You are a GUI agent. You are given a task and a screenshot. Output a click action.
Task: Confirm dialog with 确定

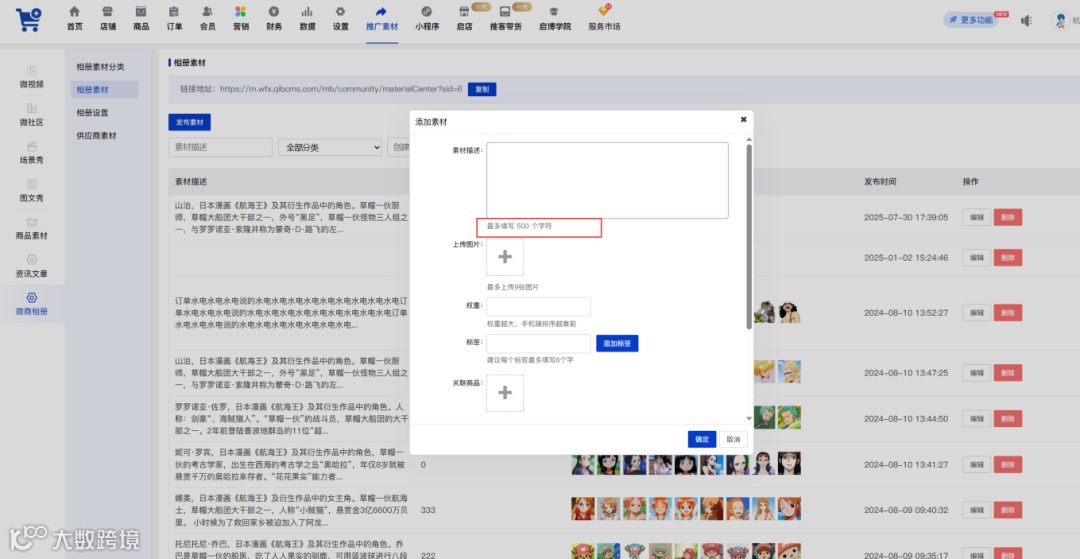(x=702, y=439)
